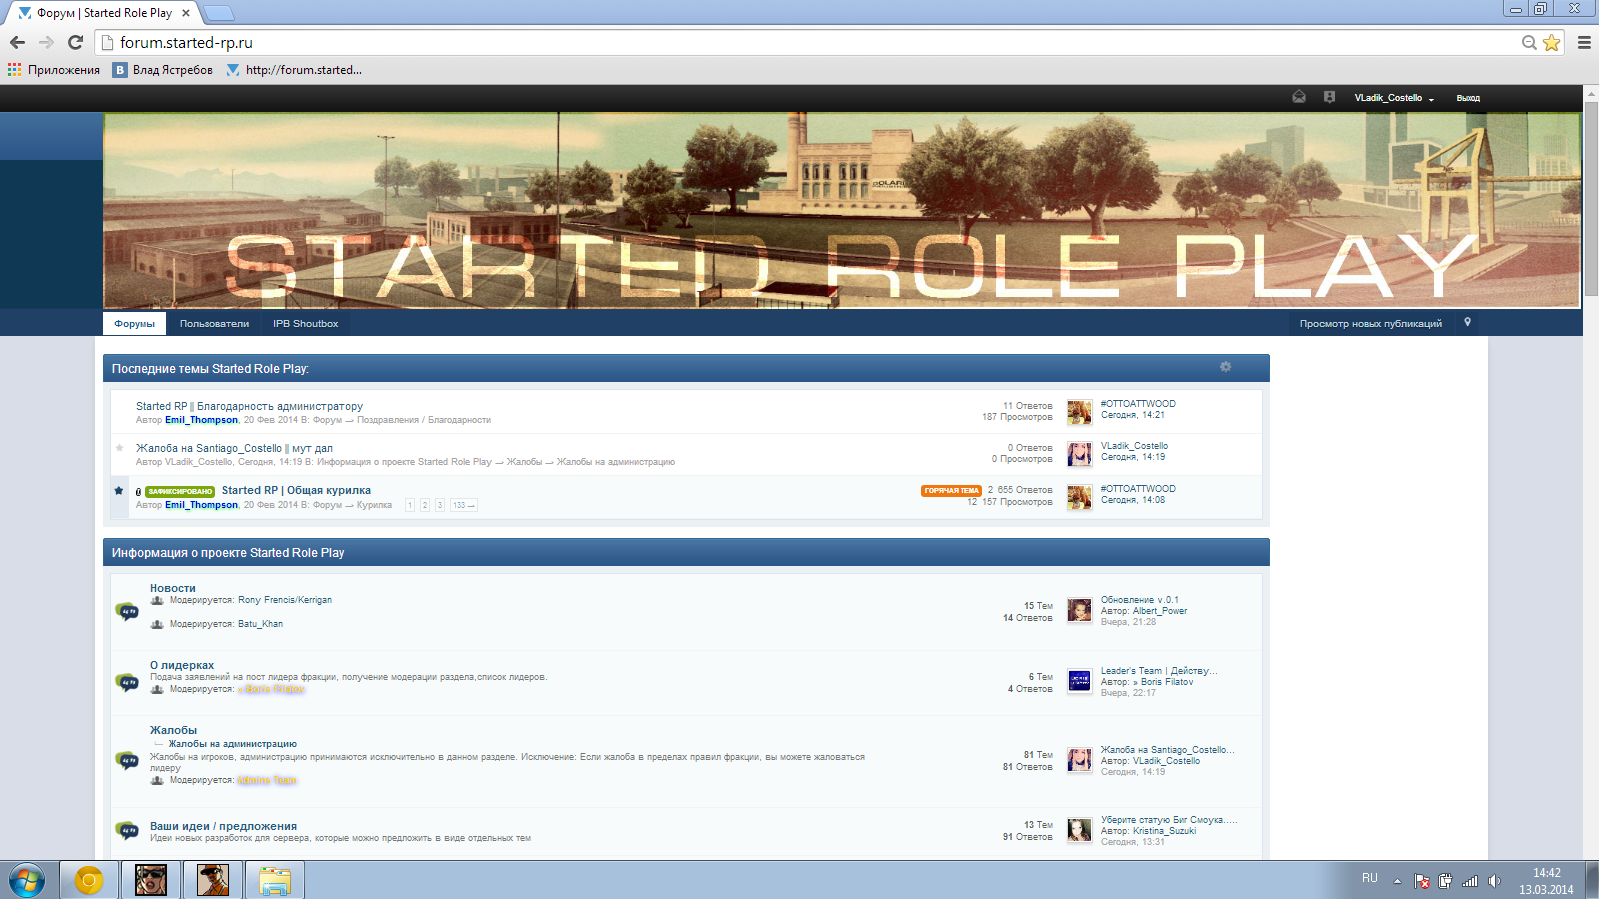Click the taskbar icon of man in sunglasses

tap(151, 881)
